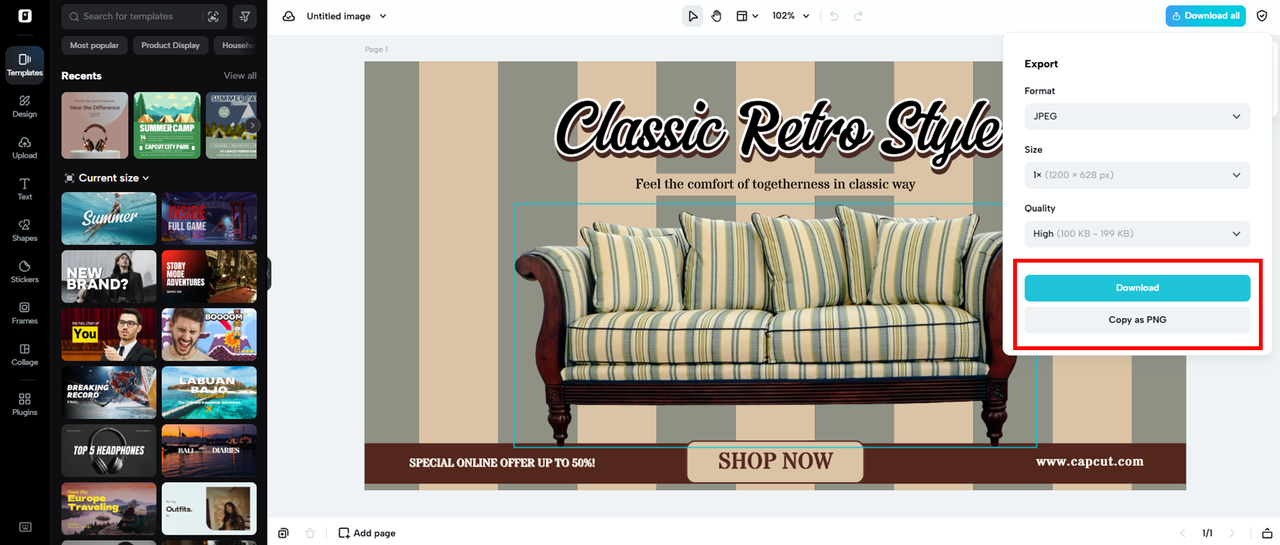1280x545 pixels.
Task: Click the undo arrow
Action: pos(834,16)
